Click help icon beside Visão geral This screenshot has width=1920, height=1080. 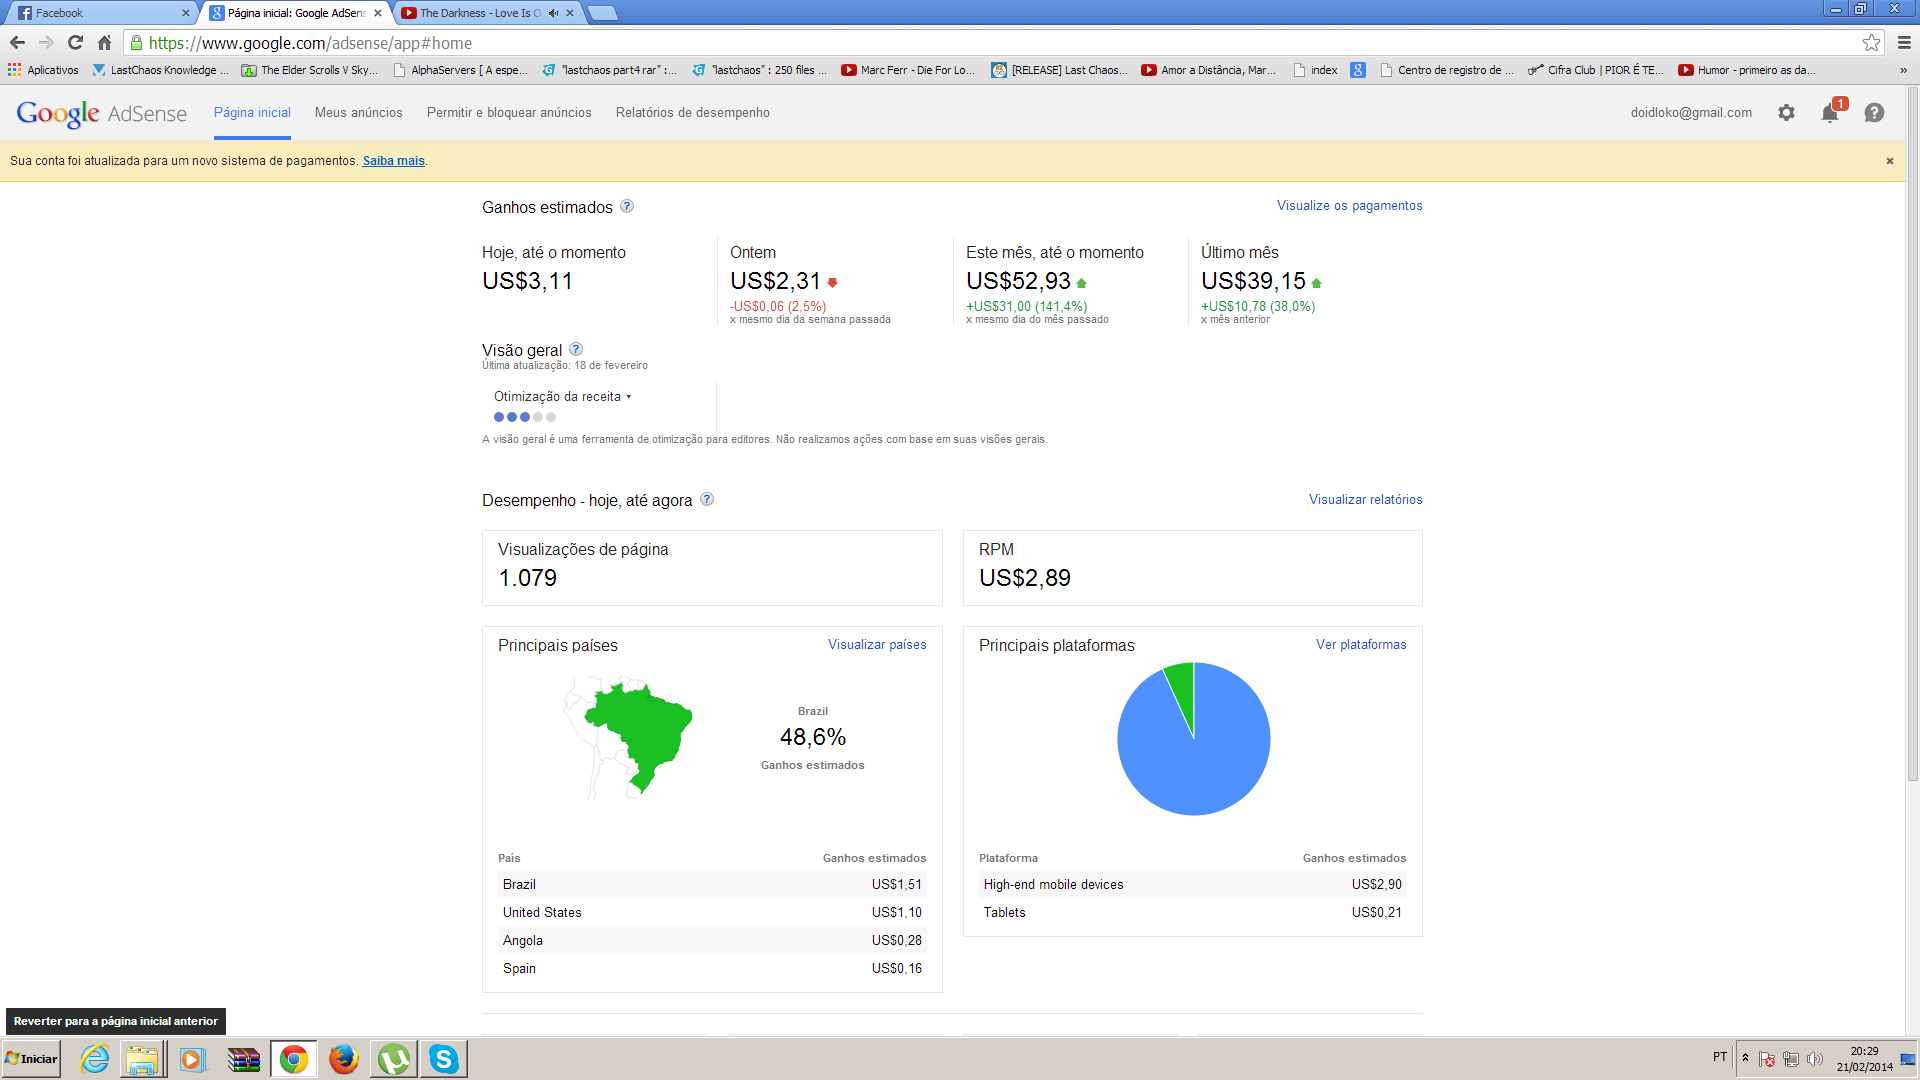pyautogui.click(x=576, y=349)
